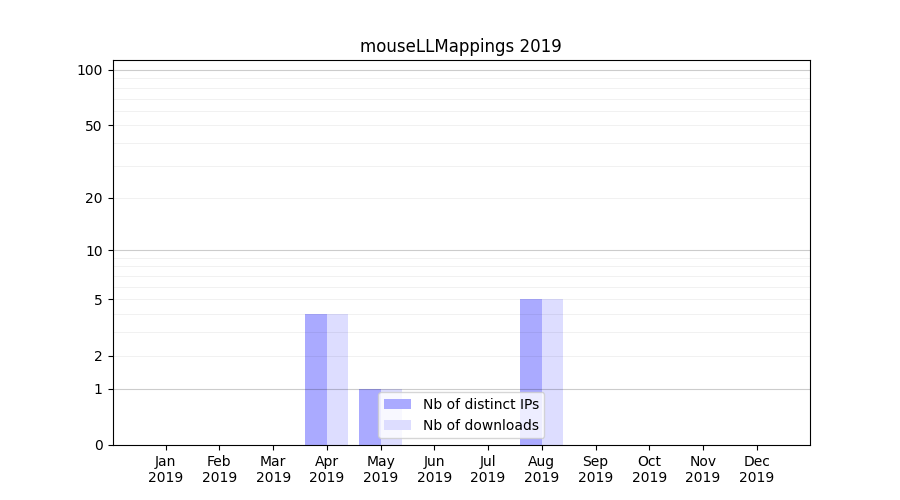The width and height of the screenshot is (900, 500).
Task: Click the chart title mouseLLMappings 2019
Action: click(x=460, y=46)
